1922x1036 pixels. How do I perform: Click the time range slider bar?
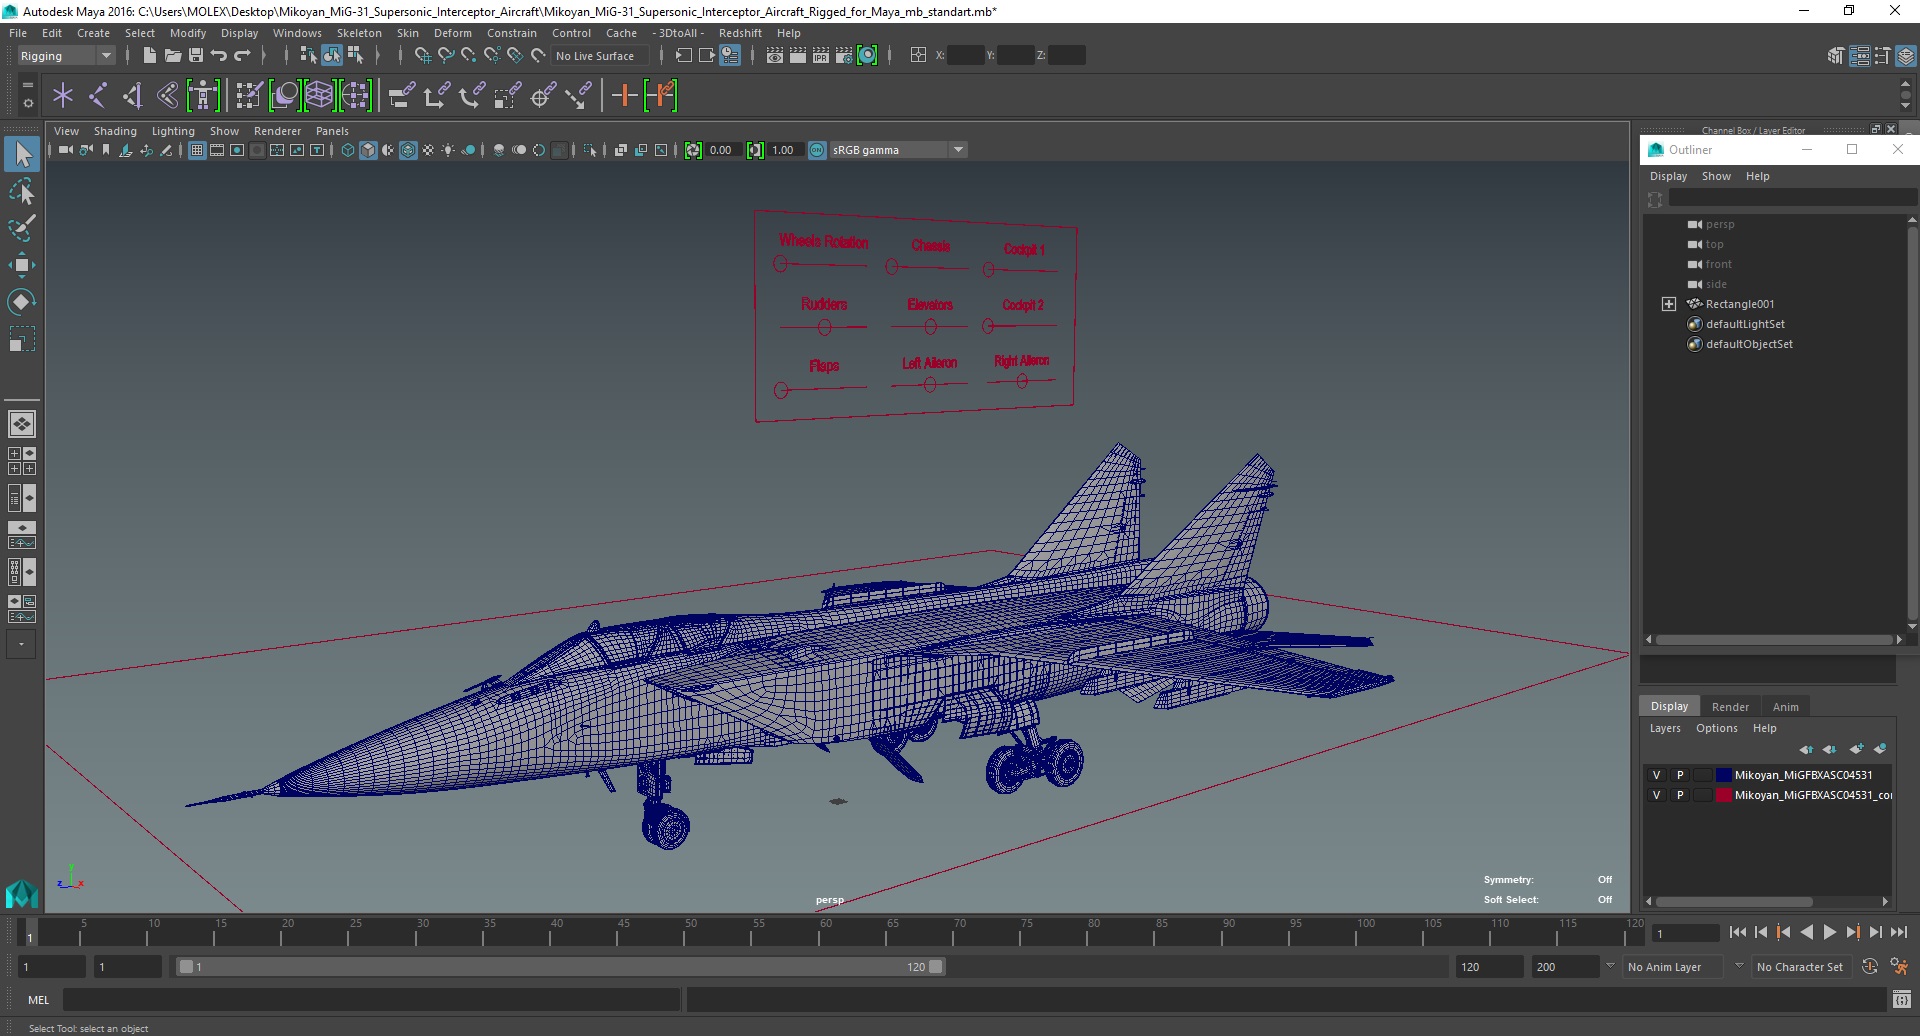click(x=560, y=967)
